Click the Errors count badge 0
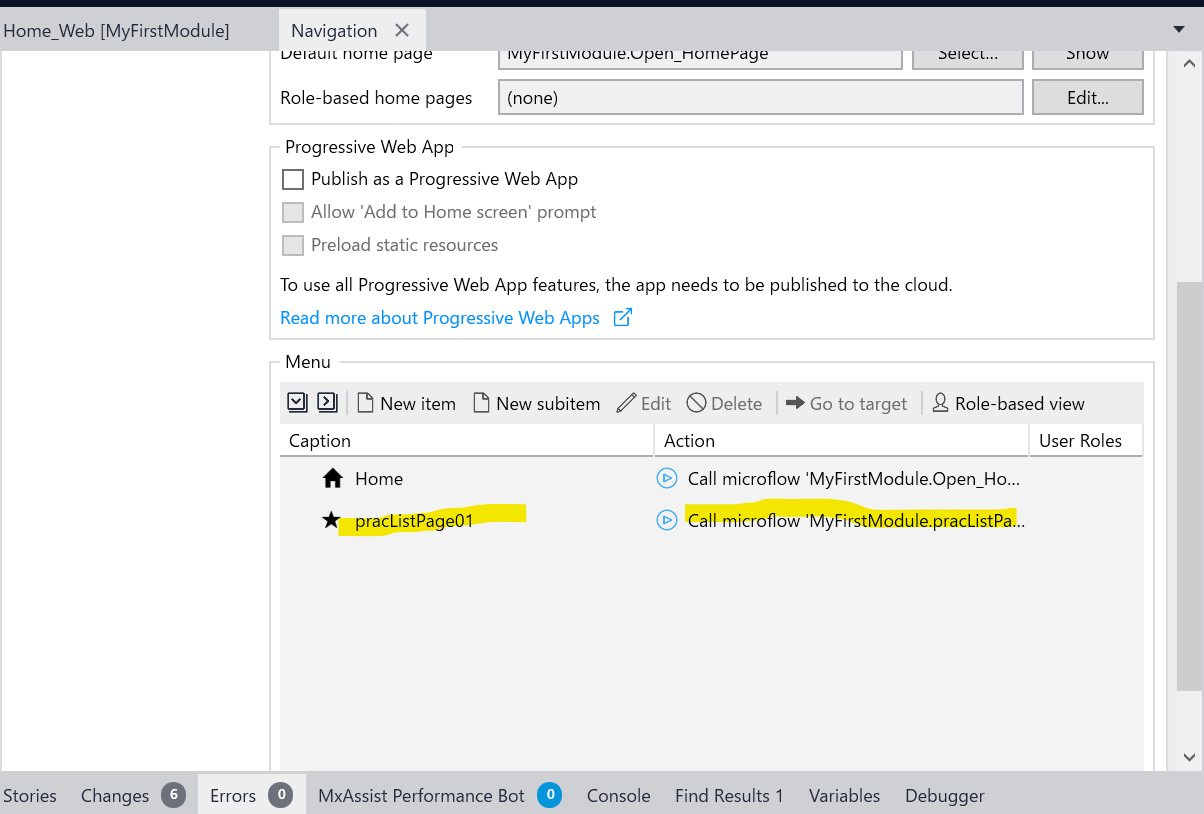Image resolution: width=1204 pixels, height=814 pixels. click(x=281, y=796)
